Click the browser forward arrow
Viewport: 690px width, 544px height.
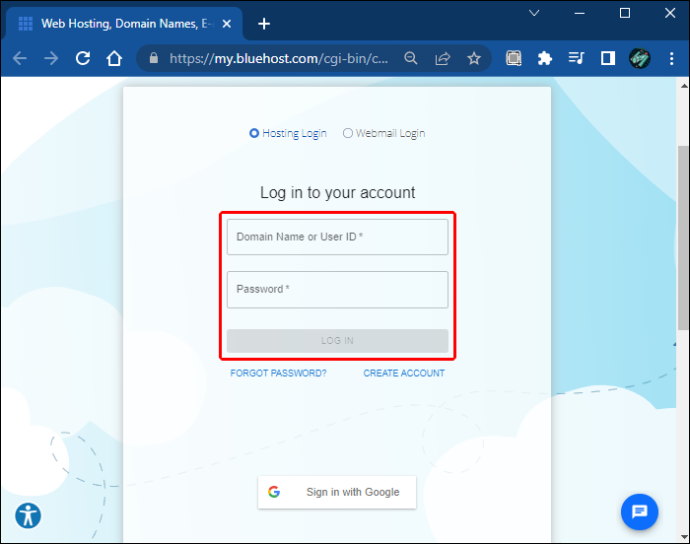click(x=51, y=58)
